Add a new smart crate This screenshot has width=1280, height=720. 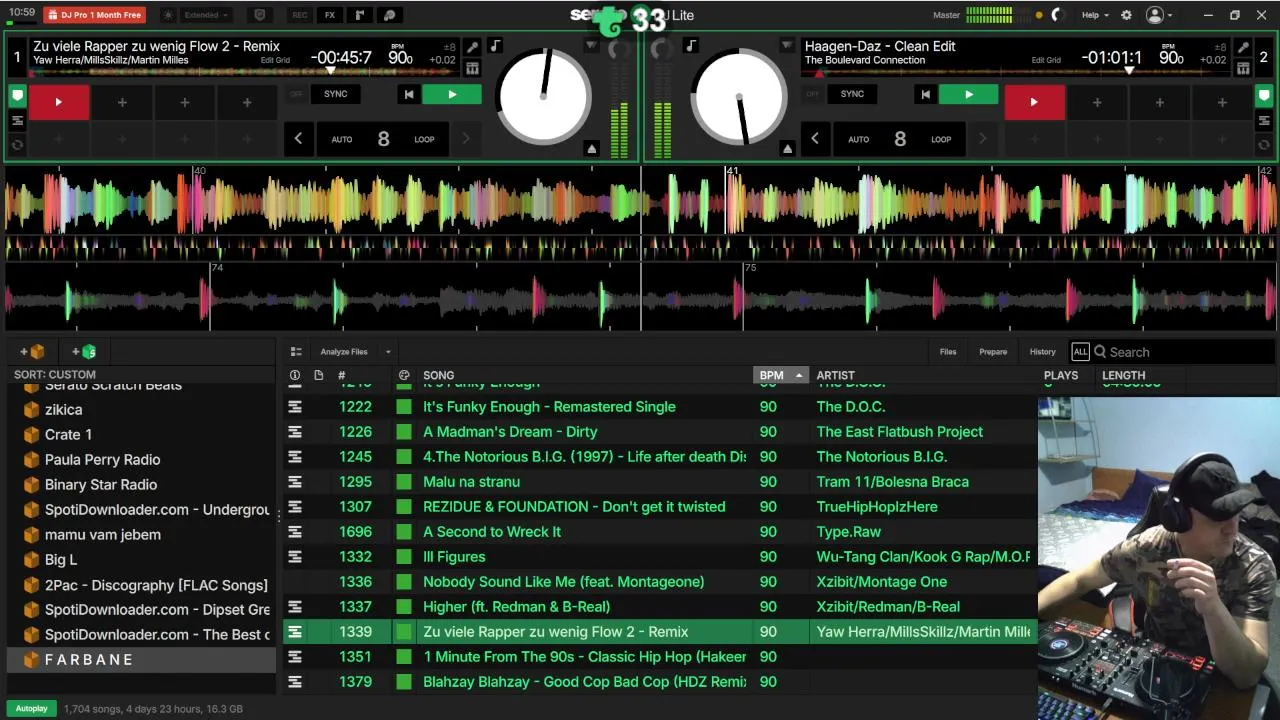click(x=84, y=352)
